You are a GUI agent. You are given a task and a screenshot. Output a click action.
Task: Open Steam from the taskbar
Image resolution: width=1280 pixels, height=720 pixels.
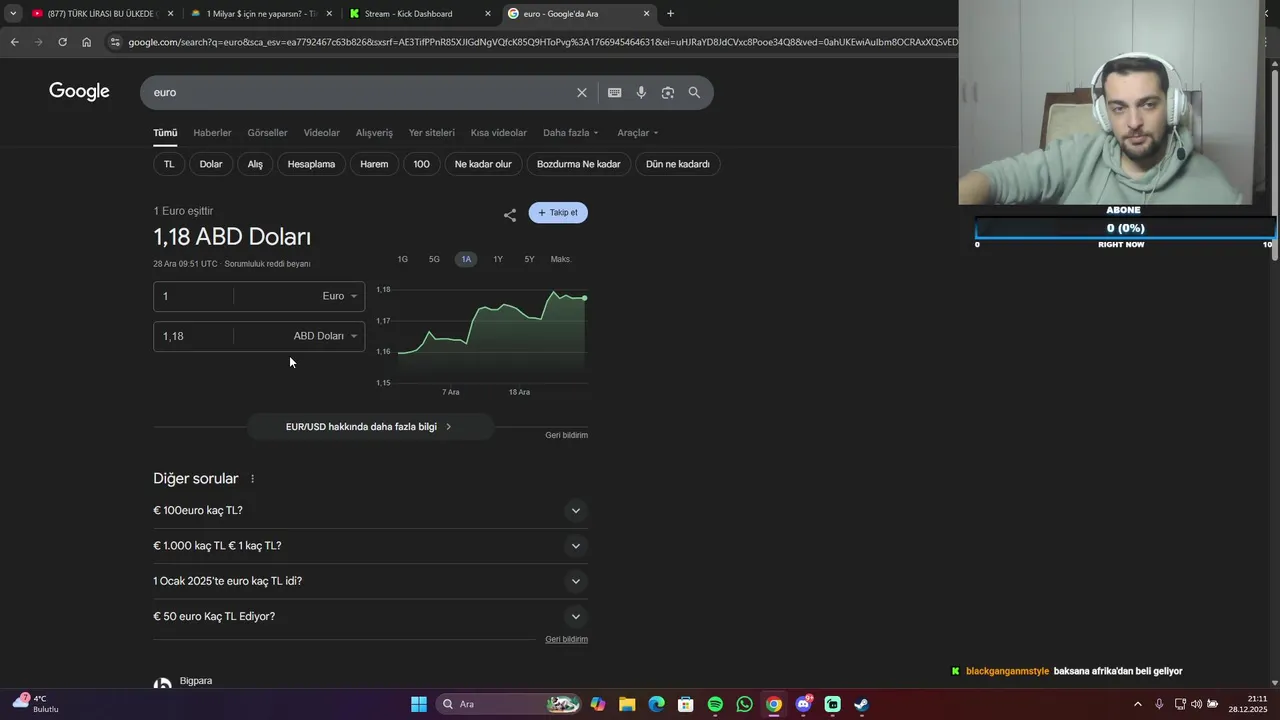click(861, 704)
